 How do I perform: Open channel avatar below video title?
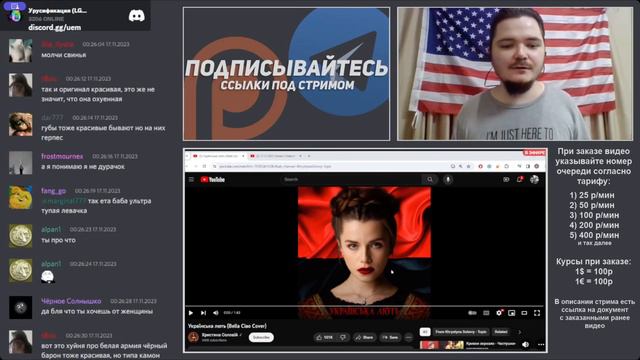(193, 337)
